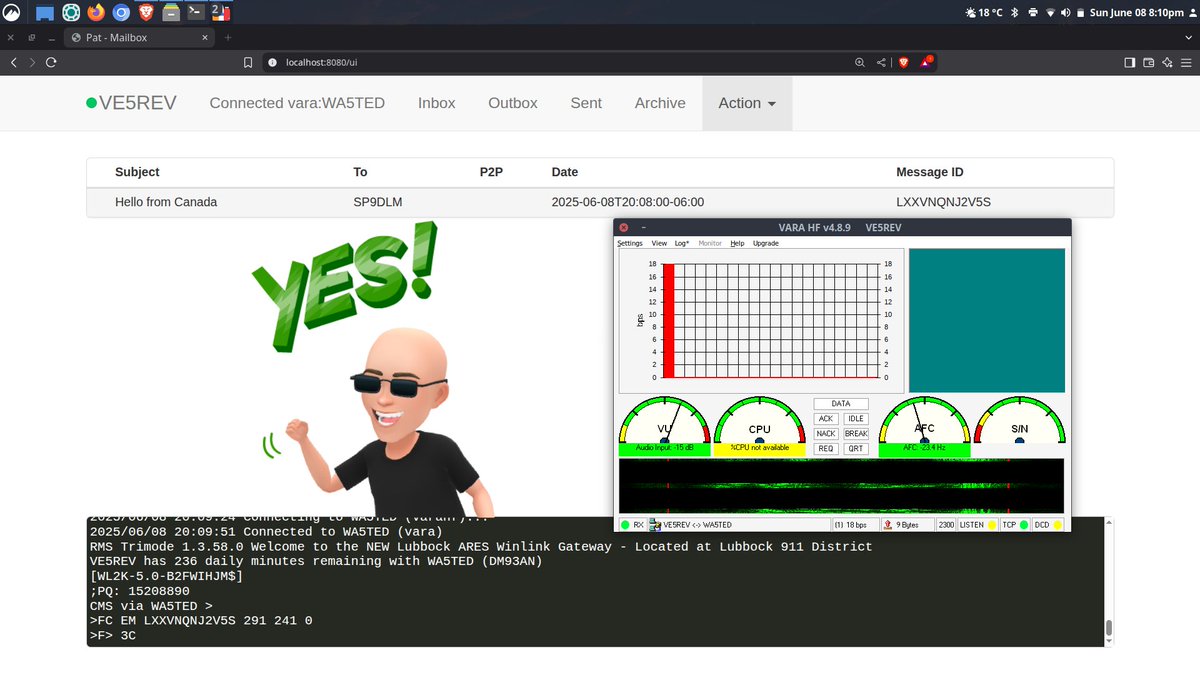Open the Upgrade menu in VARA HF
Viewport: 1200px width, 675px height.
[765, 243]
